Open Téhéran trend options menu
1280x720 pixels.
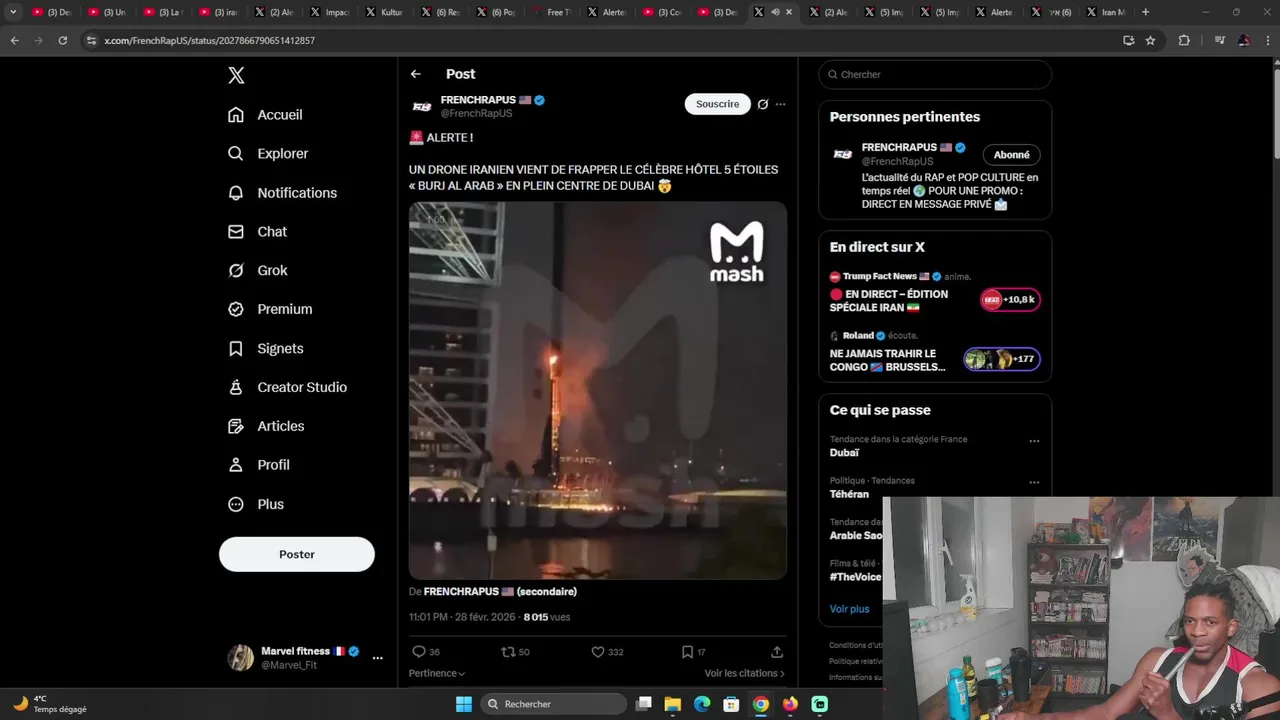tap(1034, 482)
